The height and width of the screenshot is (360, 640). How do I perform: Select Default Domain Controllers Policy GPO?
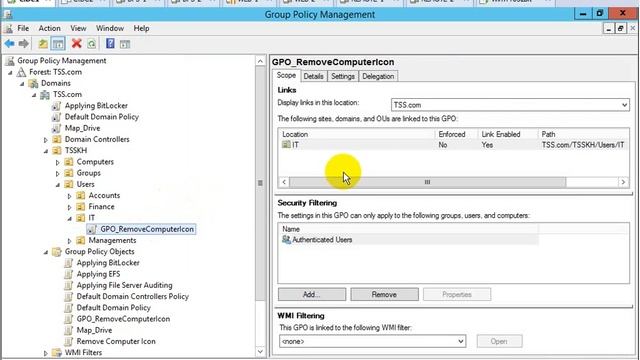point(133,296)
